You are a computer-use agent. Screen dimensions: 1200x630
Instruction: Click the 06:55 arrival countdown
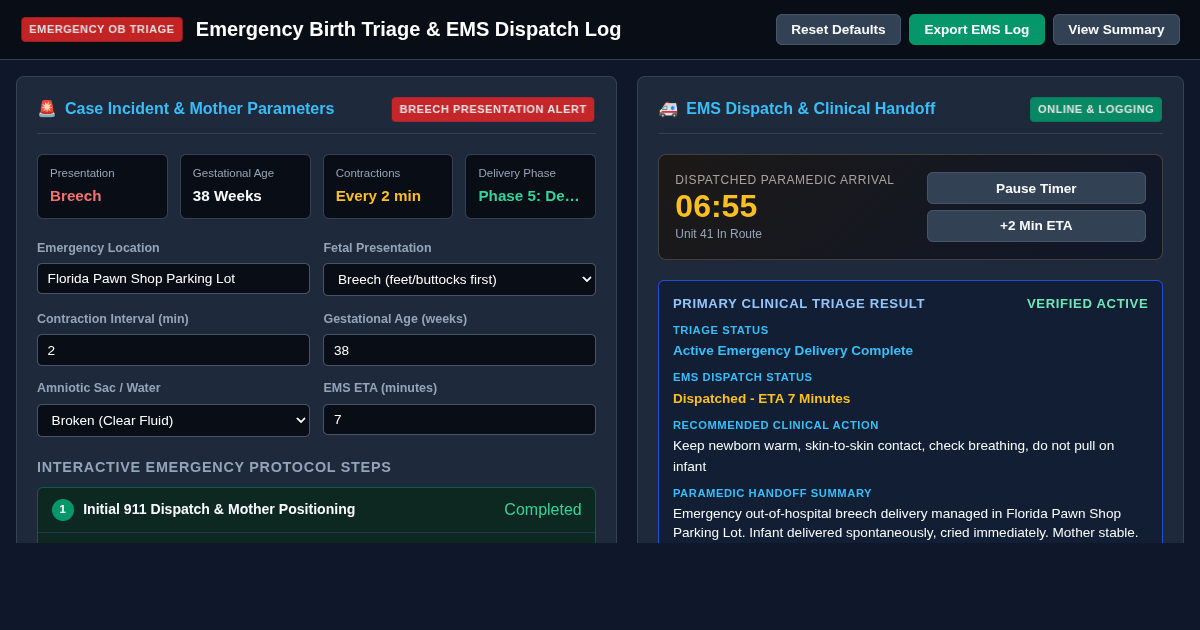coord(716,206)
